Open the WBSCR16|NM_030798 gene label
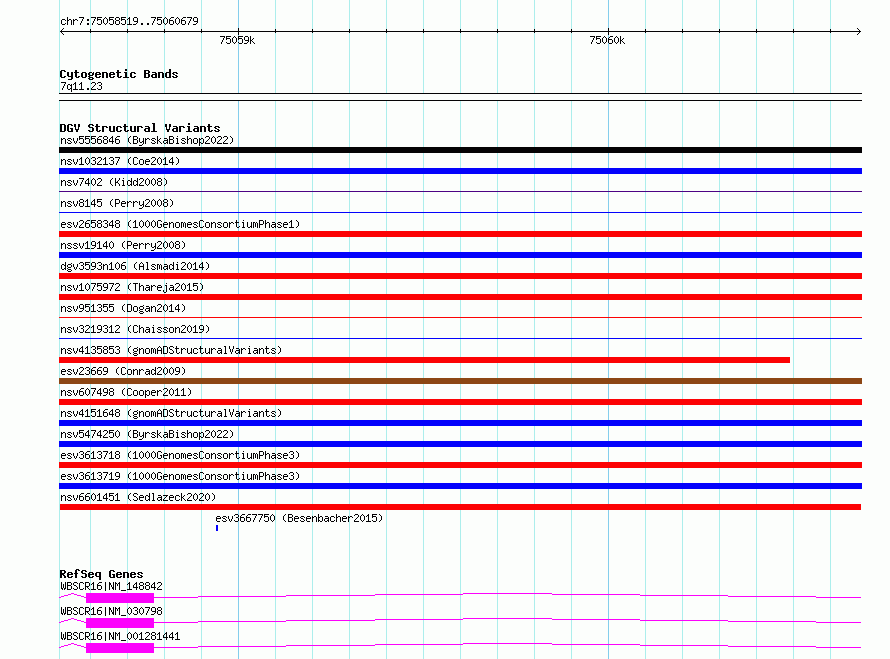 click(111, 611)
